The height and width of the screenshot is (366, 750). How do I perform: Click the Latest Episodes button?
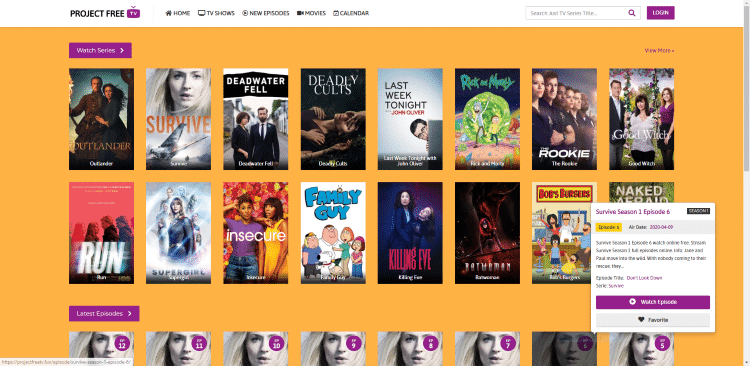(104, 313)
